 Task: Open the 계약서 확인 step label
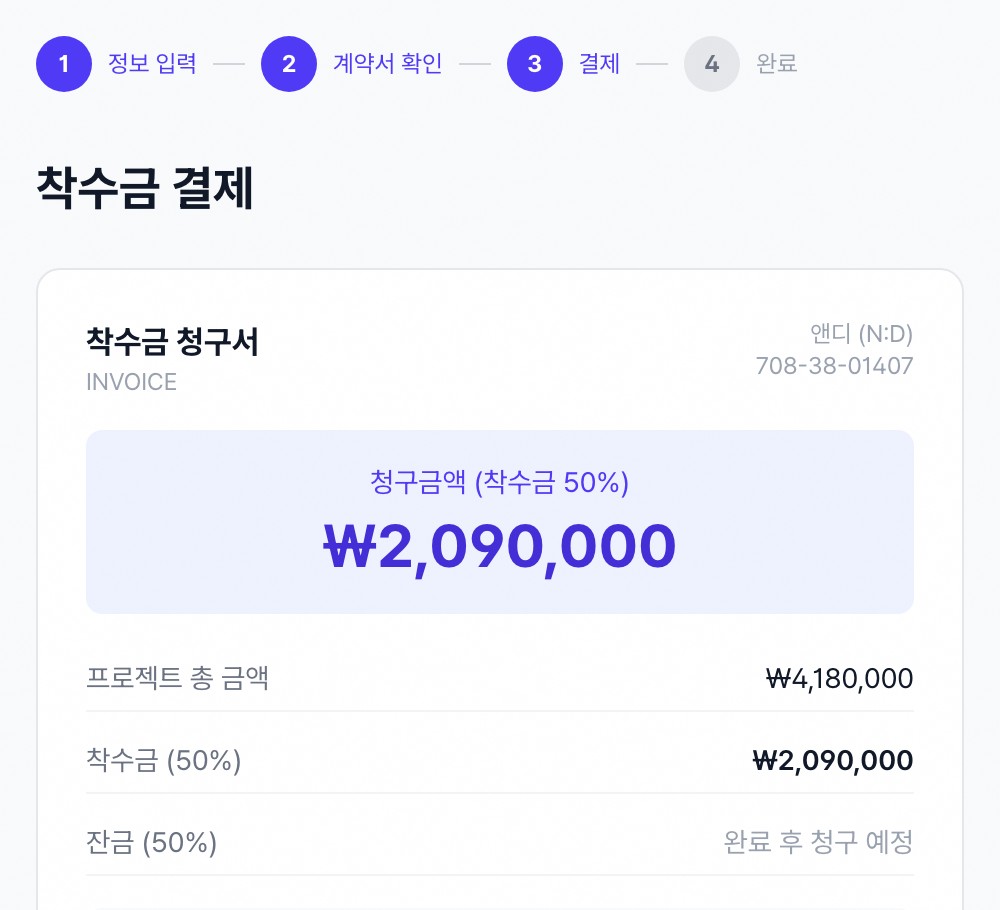[x=387, y=64]
